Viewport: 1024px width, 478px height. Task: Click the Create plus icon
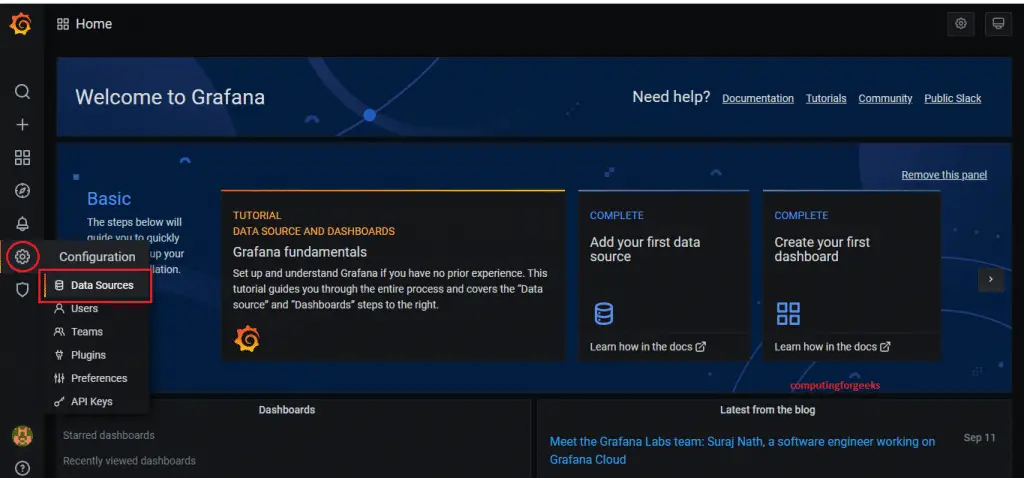pyautogui.click(x=22, y=125)
